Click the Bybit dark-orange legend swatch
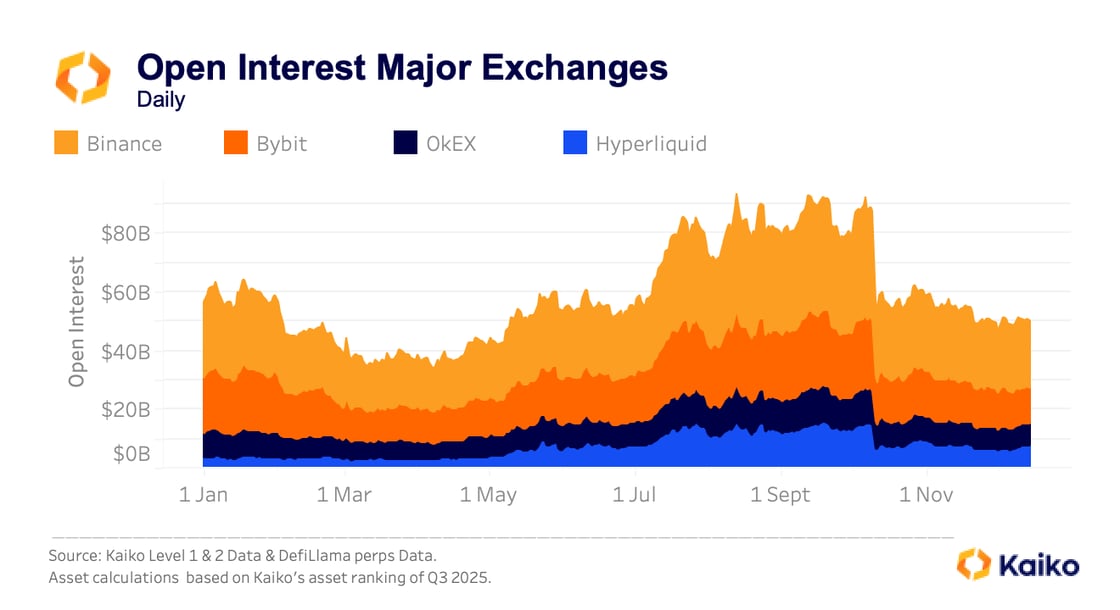The image size is (1120, 610). pos(236,143)
